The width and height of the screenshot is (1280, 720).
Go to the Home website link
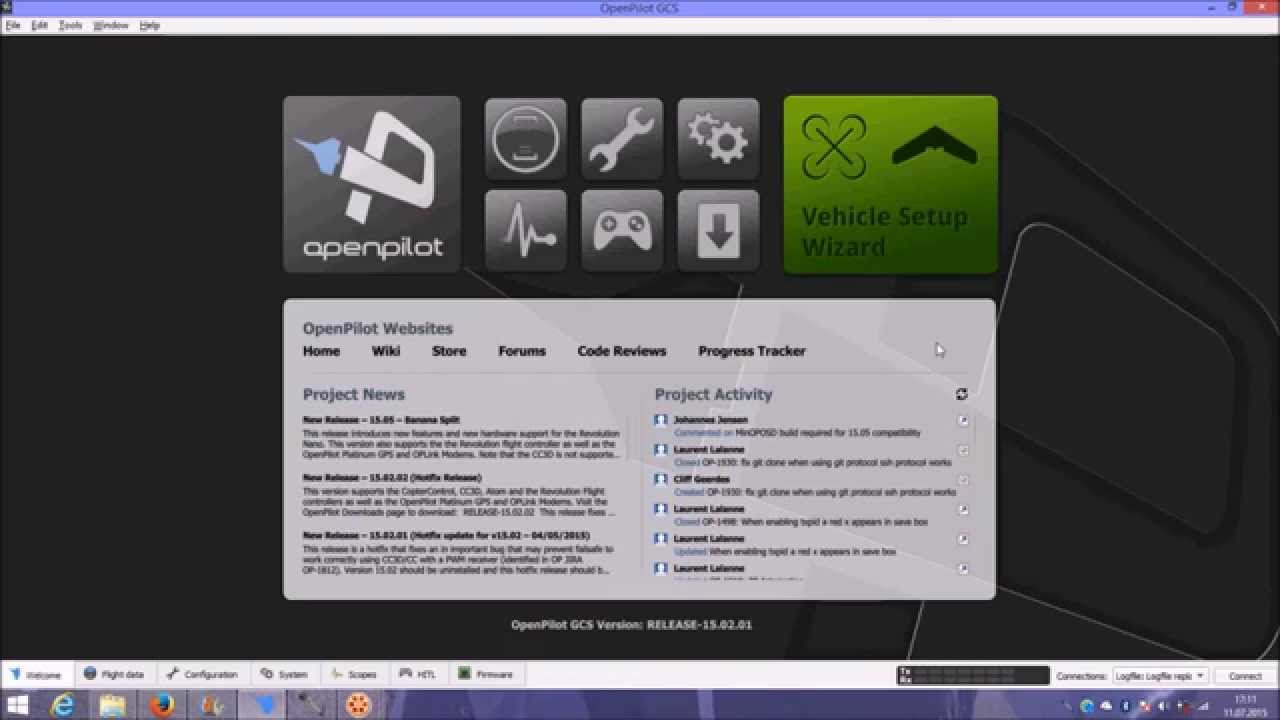tap(321, 351)
